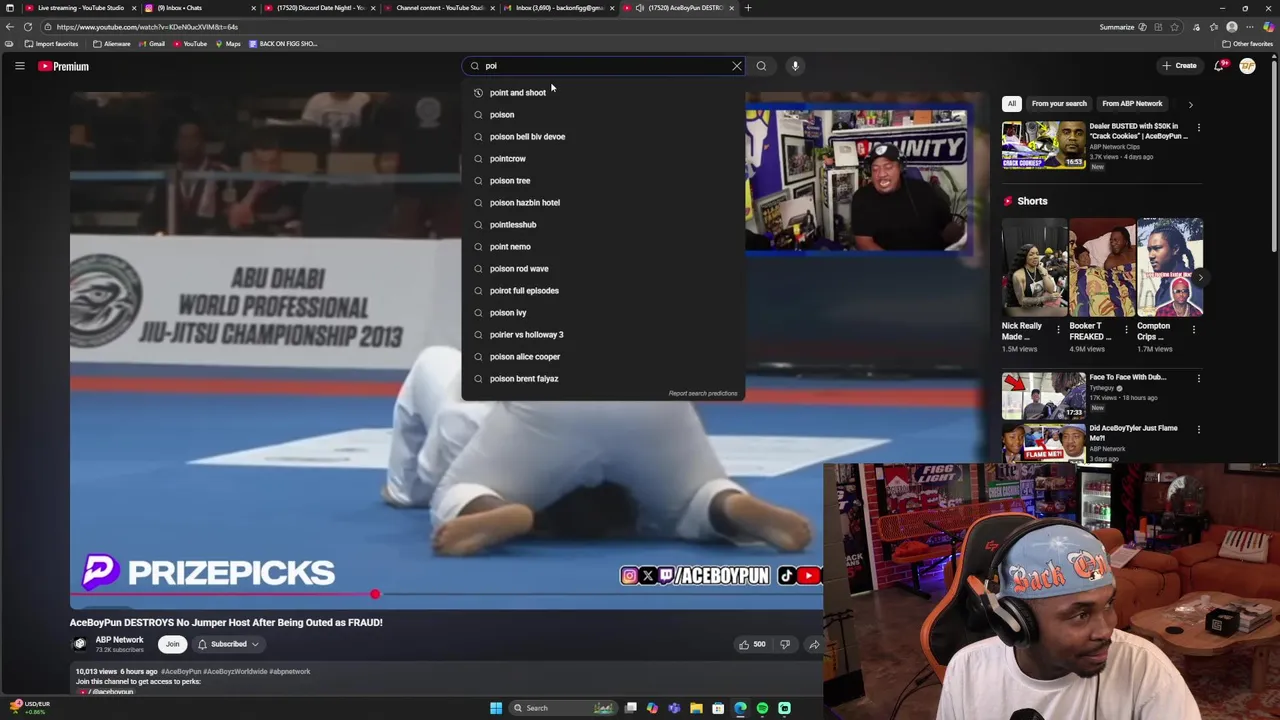Open a new browser tab with plus
The image size is (1280, 720).
click(x=747, y=8)
